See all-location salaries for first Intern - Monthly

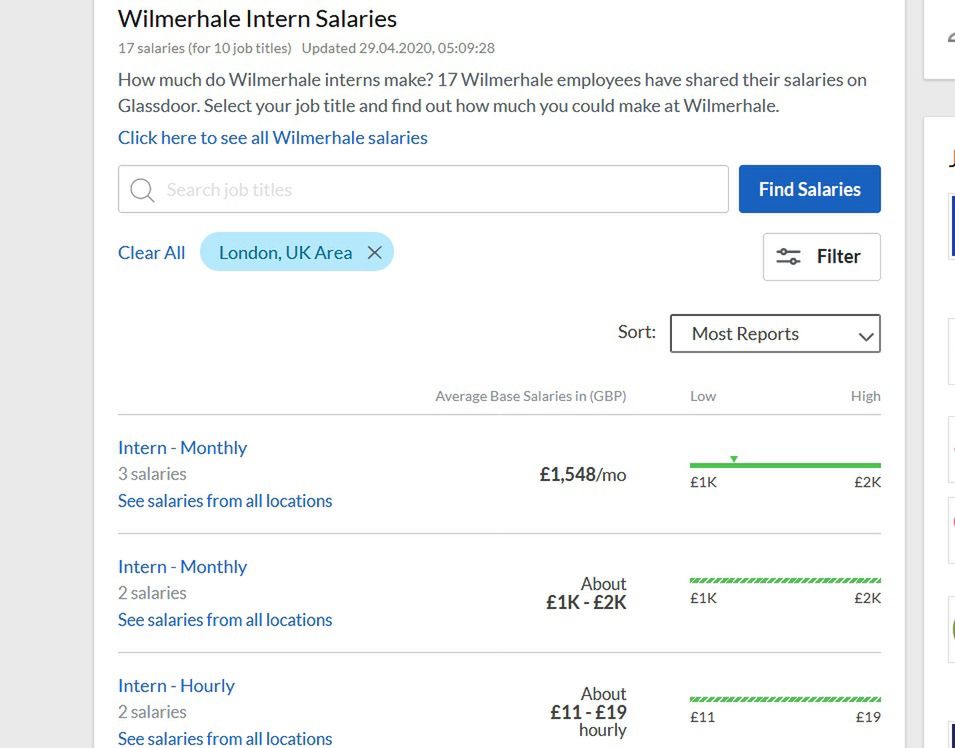[225, 501]
